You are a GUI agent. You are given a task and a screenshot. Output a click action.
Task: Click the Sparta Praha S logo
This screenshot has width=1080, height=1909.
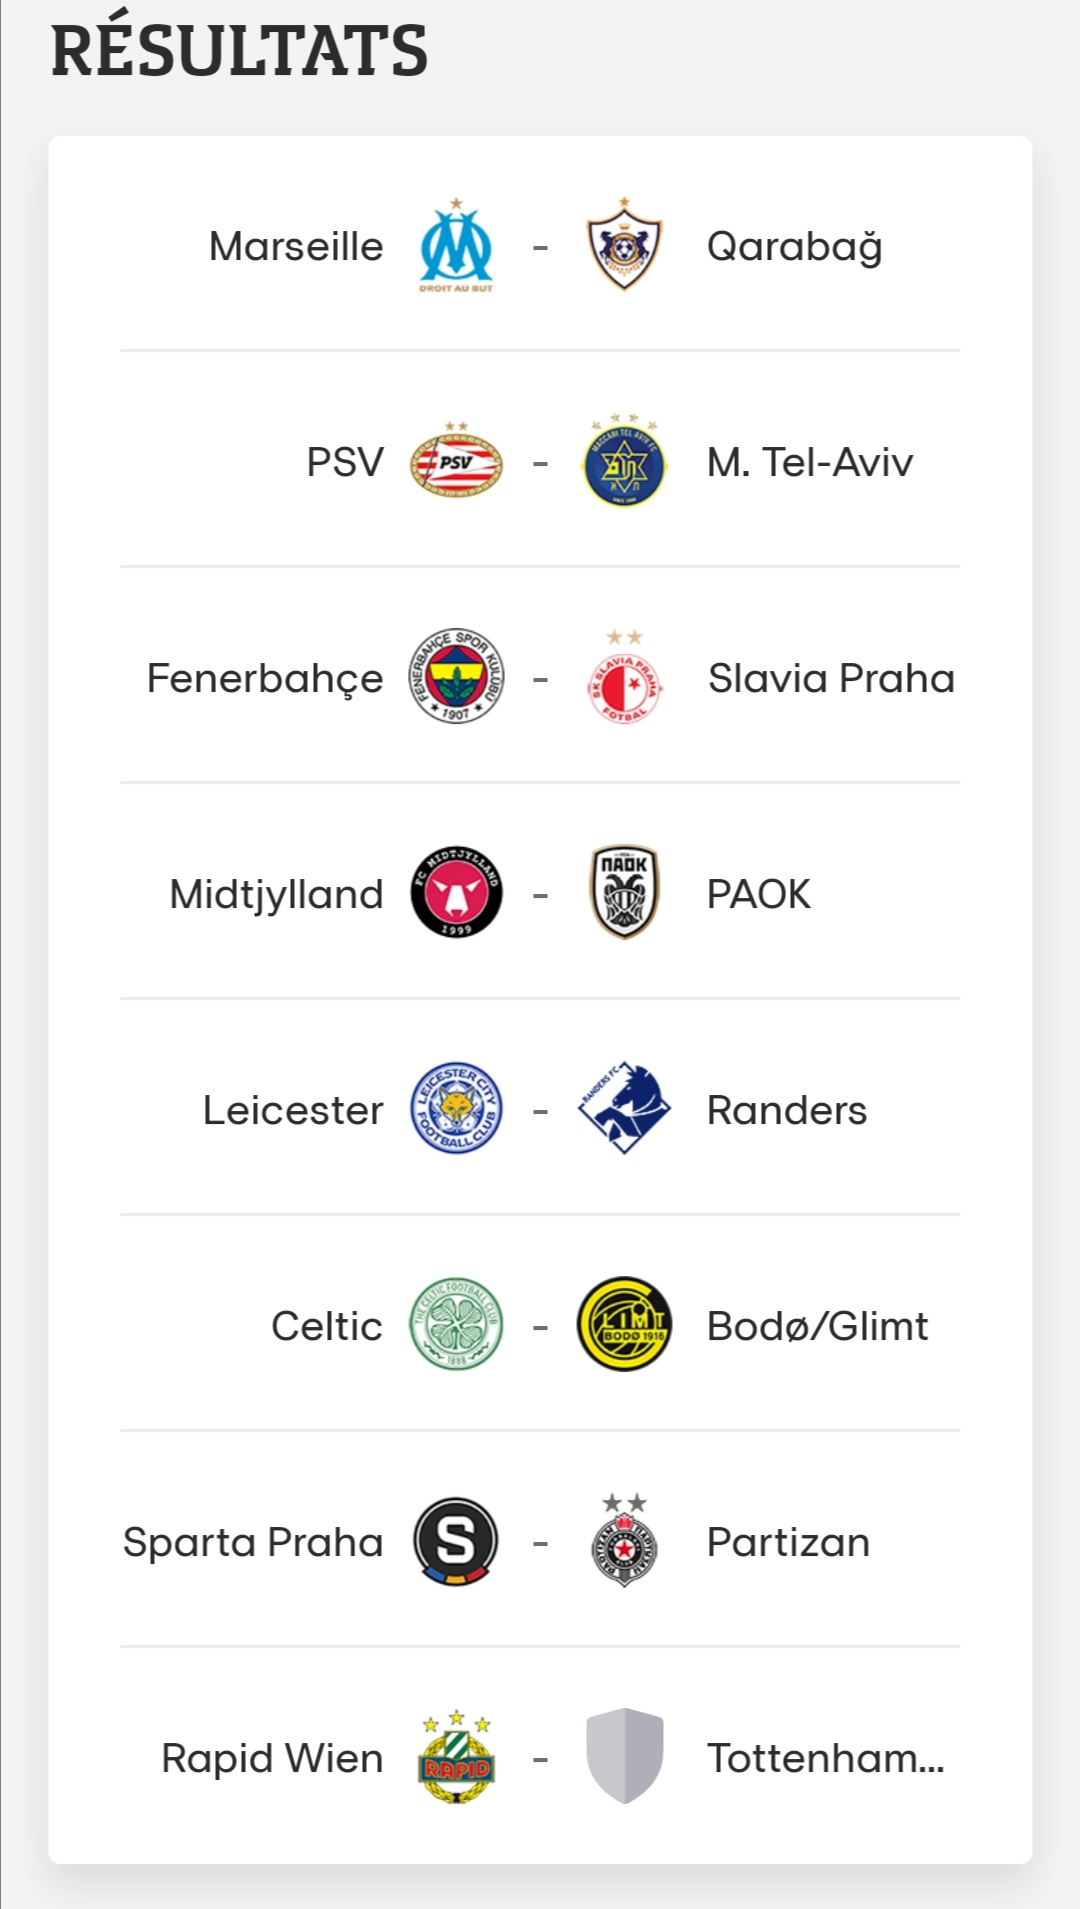tap(456, 1540)
